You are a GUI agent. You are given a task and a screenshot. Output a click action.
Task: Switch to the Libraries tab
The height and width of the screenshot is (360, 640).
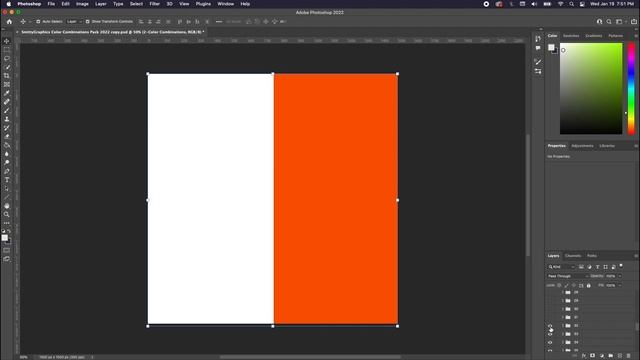(x=607, y=146)
